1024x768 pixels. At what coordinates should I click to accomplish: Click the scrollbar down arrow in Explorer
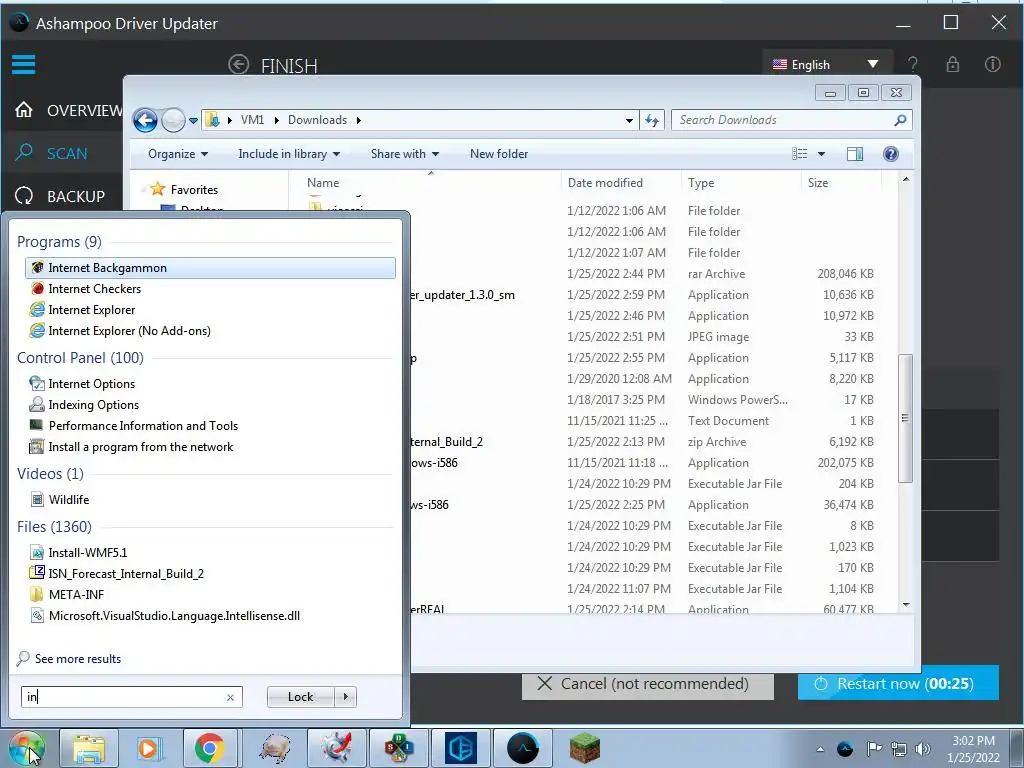906,604
